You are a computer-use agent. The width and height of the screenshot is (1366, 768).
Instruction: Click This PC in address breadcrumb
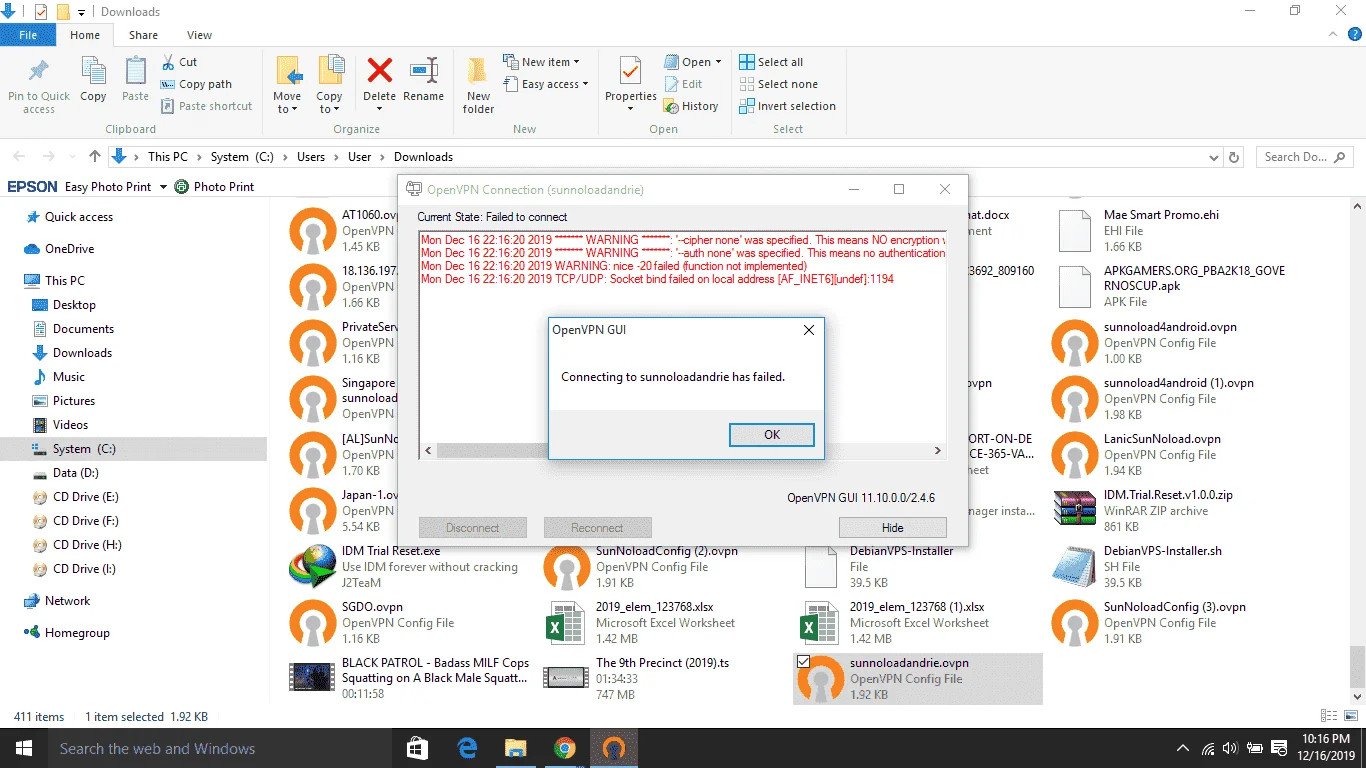(x=167, y=157)
